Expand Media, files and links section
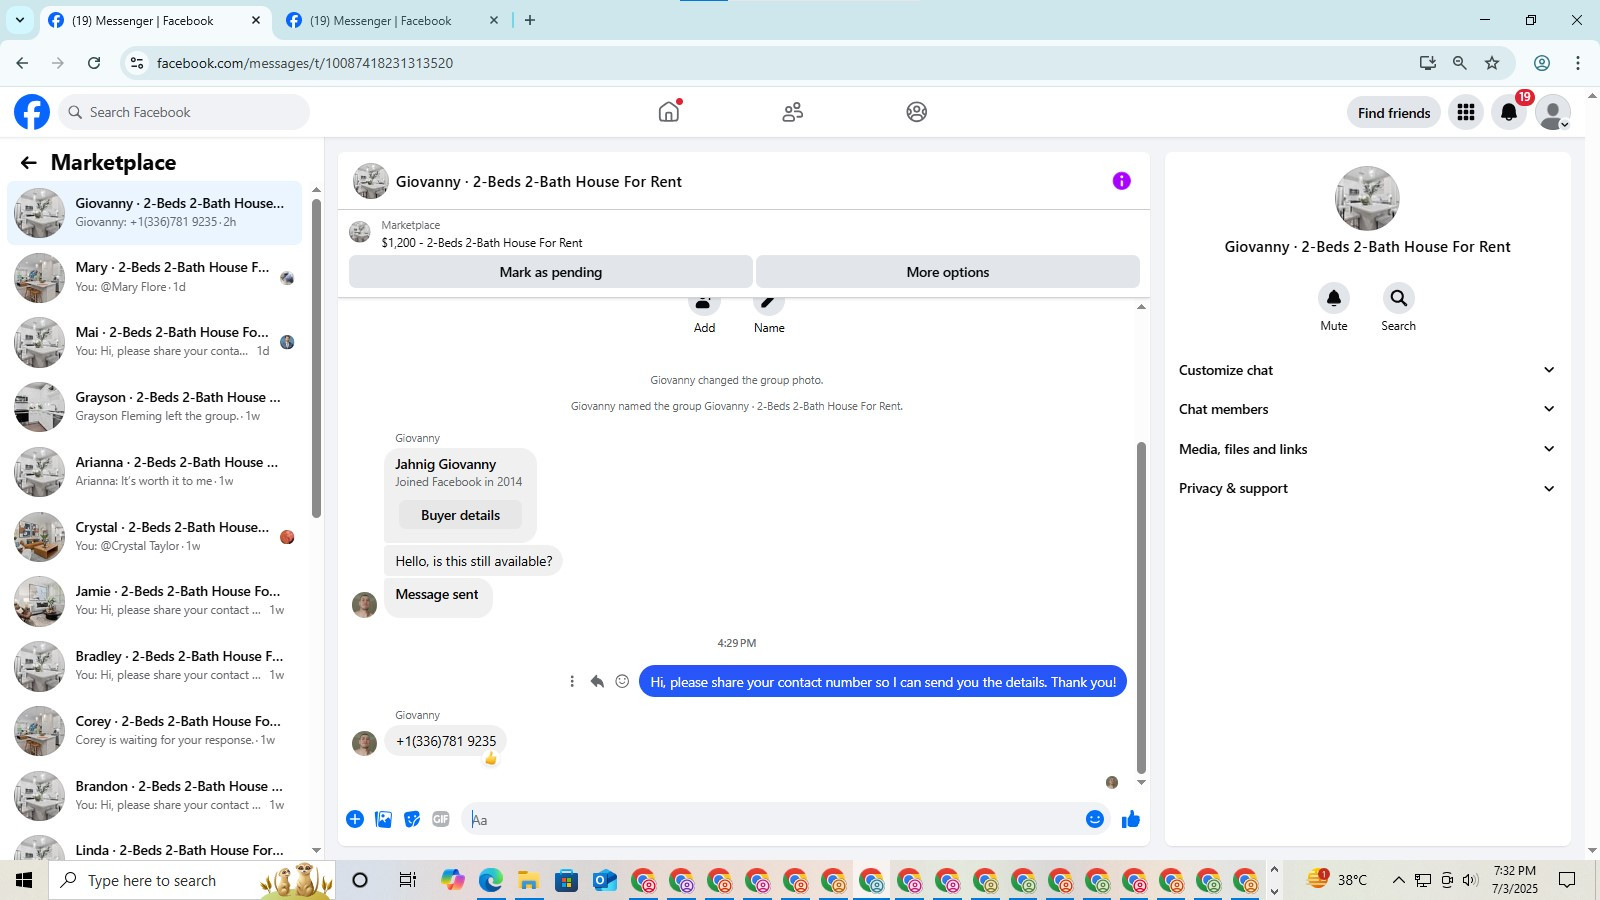Viewport: 1600px width, 900px height. point(1367,449)
